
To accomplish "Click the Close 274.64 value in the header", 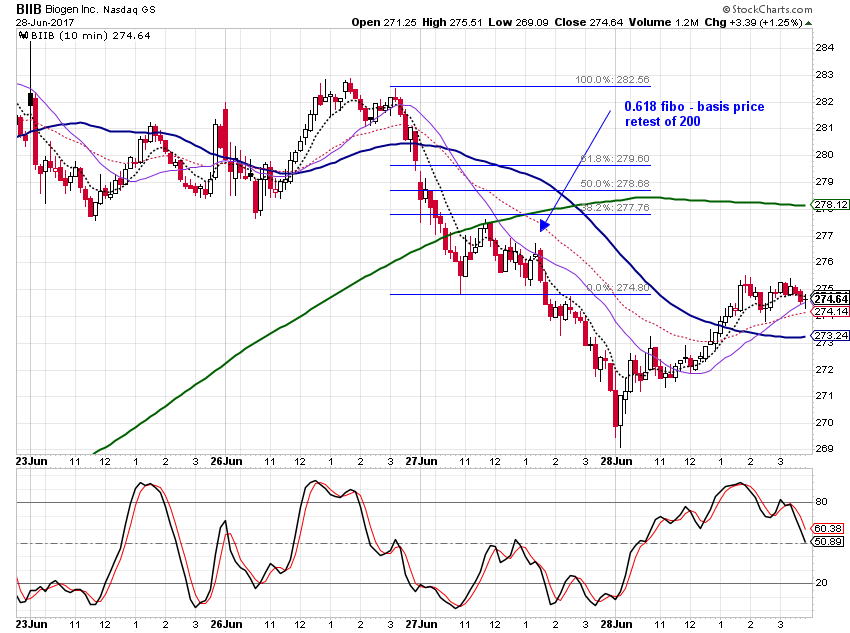I will point(589,22).
